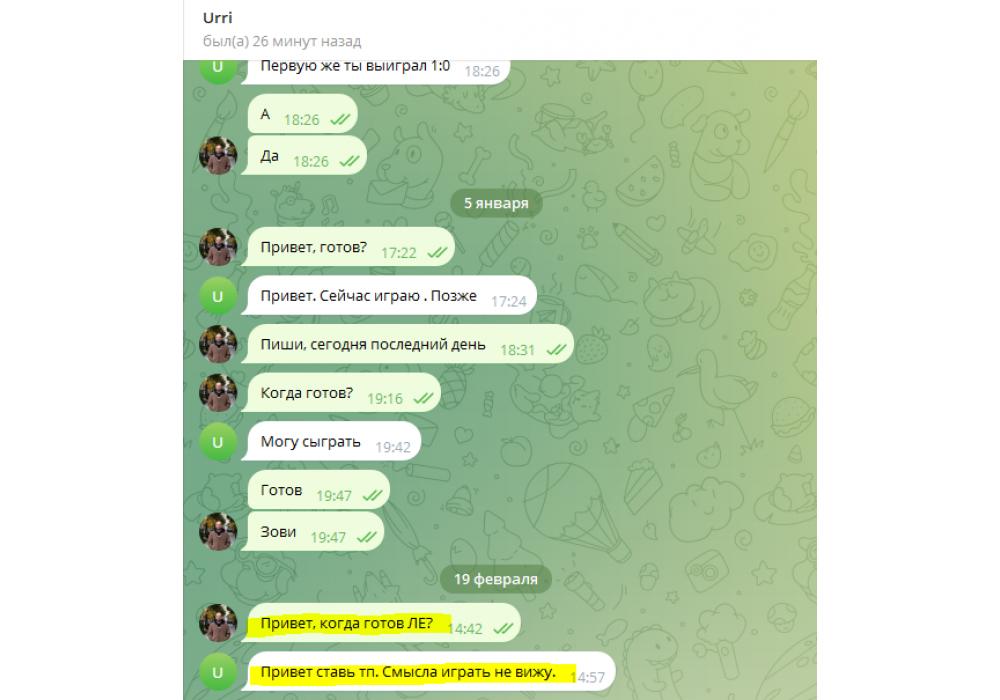Select the 'Первую же ты выиграл 1:0' message

point(378,70)
